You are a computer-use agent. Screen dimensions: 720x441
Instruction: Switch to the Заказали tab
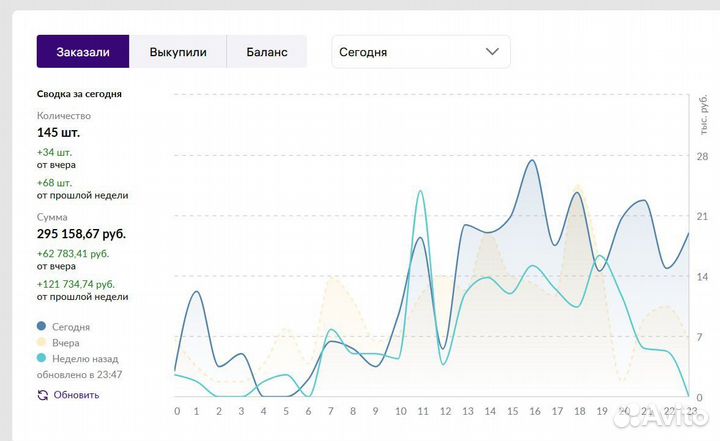(83, 52)
